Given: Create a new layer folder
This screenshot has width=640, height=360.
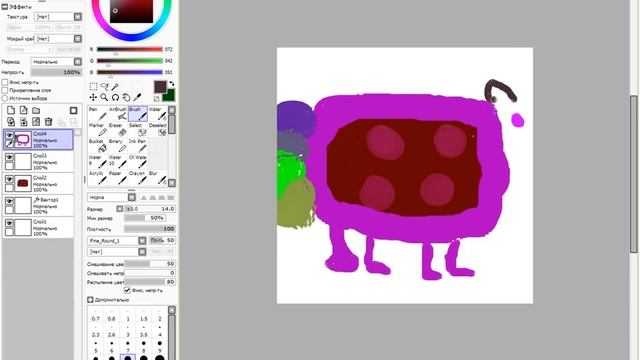Looking at the screenshot, I should point(36,111).
